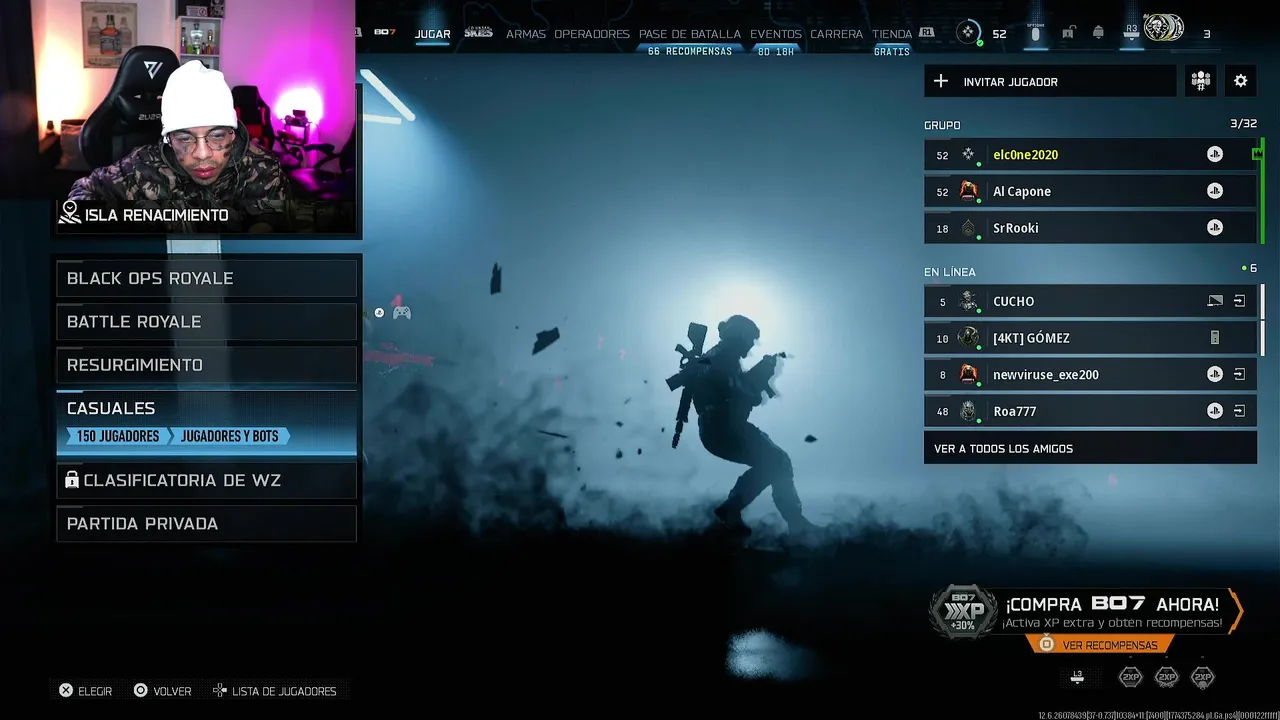Click the Elegir prompt at bottom
This screenshot has width=1280, height=720.
click(85, 691)
